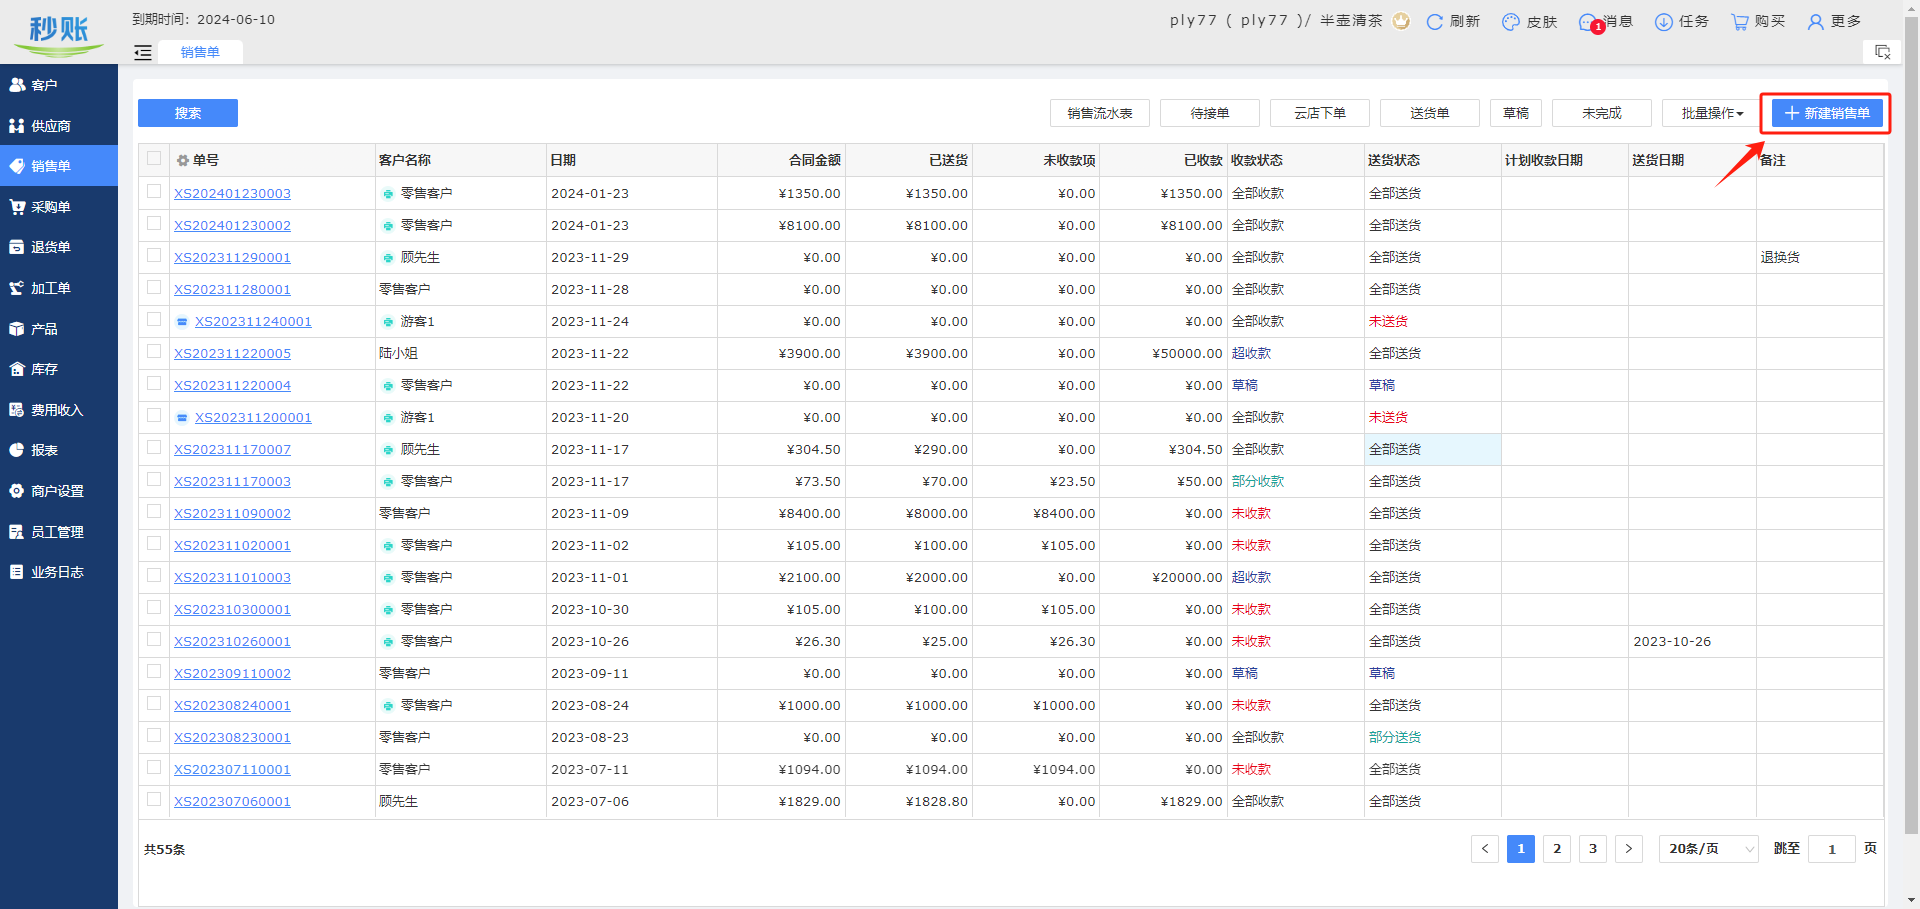Click the blue 搜索 button
Viewport: 1920px width, 909px height.
click(x=188, y=113)
